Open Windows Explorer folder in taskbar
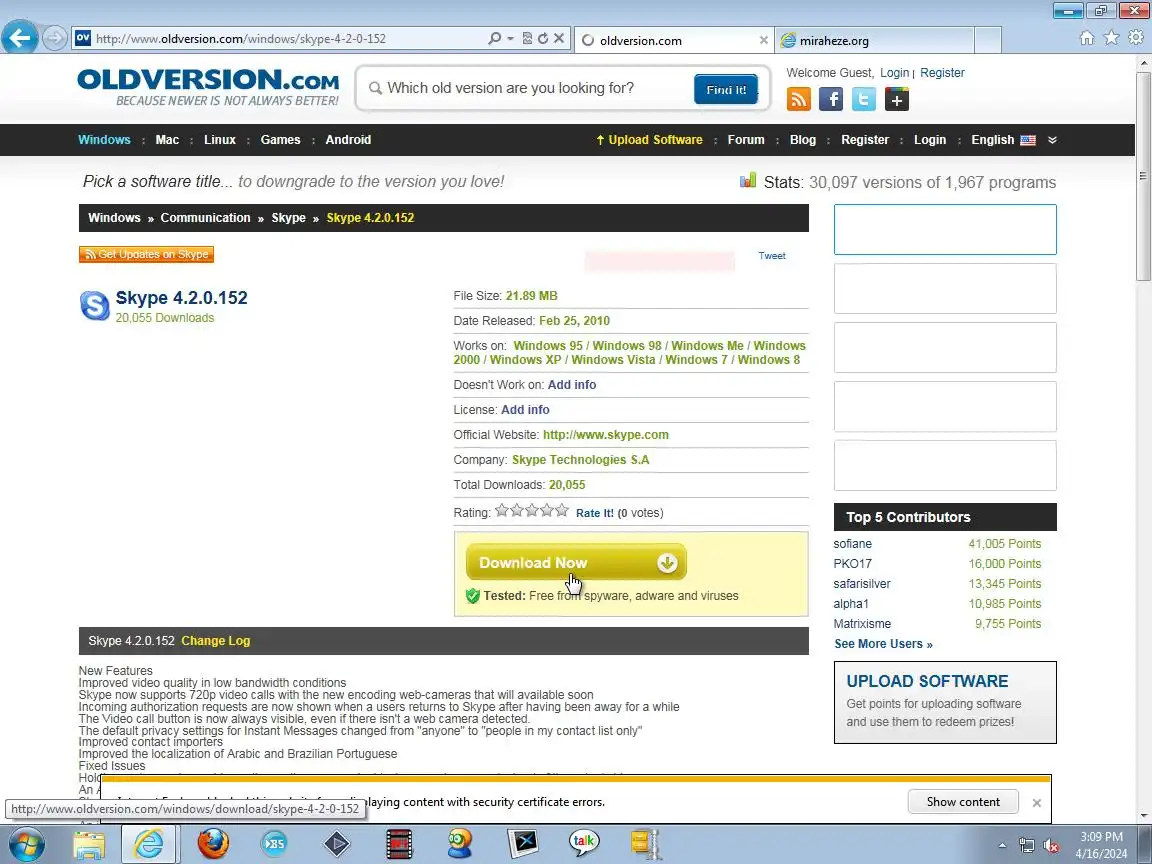Image resolution: width=1152 pixels, height=864 pixels. point(89,844)
